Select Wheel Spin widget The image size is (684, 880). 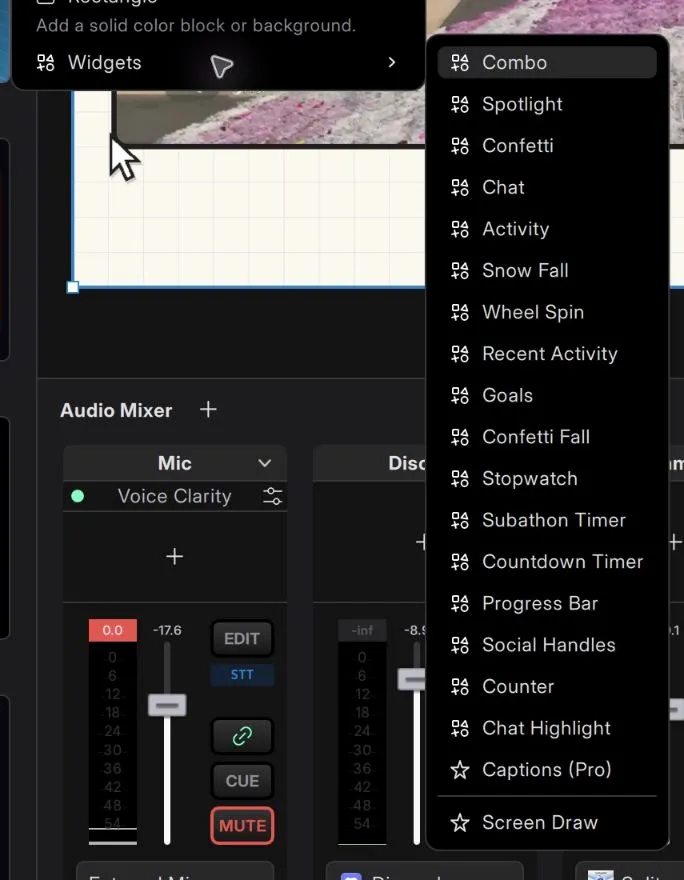point(547,312)
